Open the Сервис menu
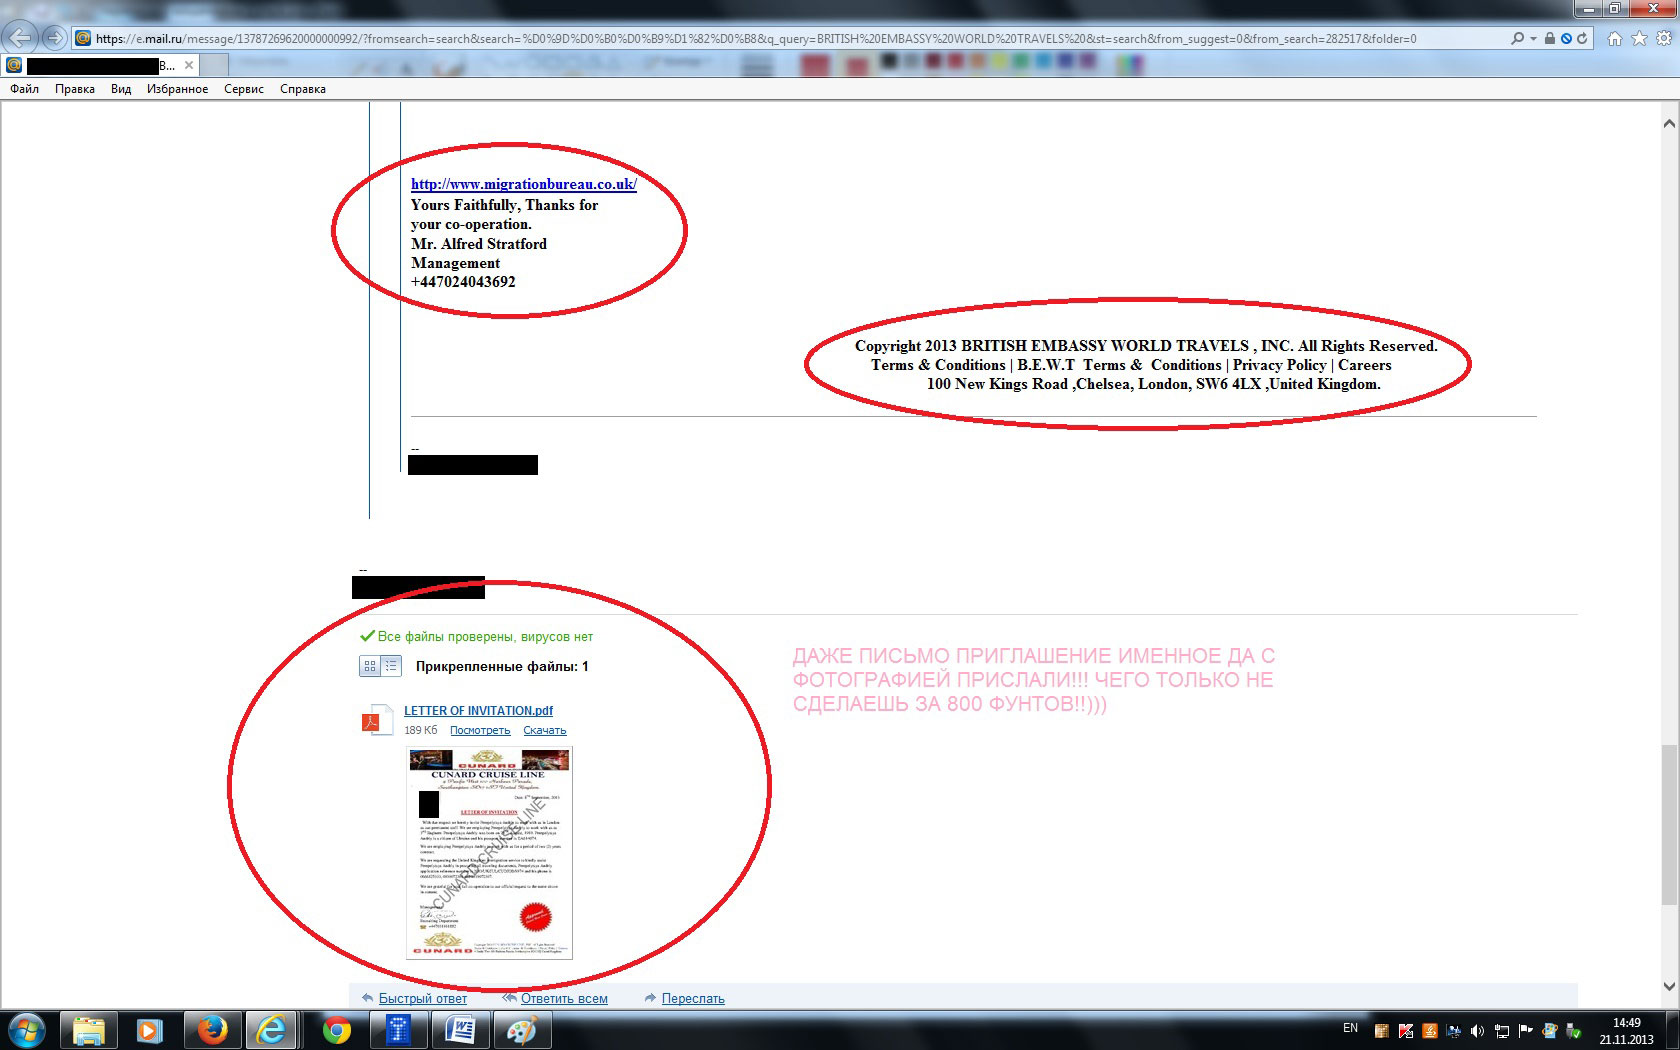 243,89
